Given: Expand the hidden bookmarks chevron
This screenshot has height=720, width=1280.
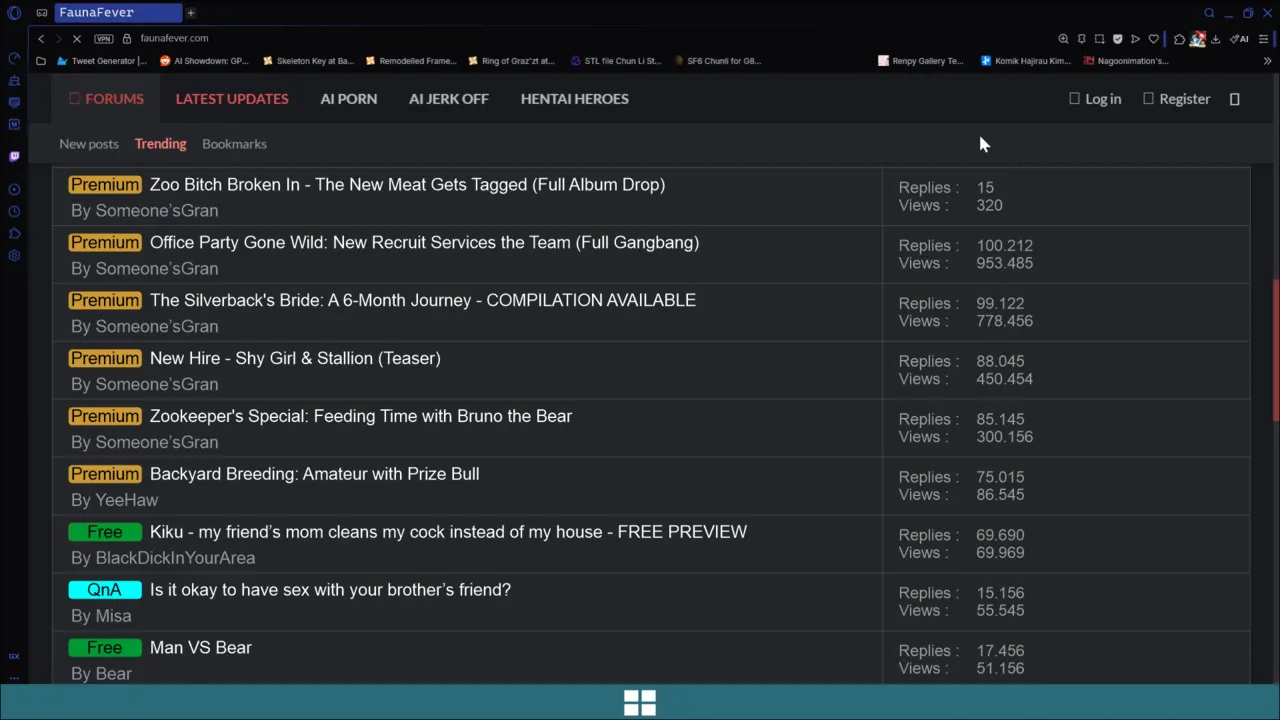Looking at the screenshot, I should 1267,61.
